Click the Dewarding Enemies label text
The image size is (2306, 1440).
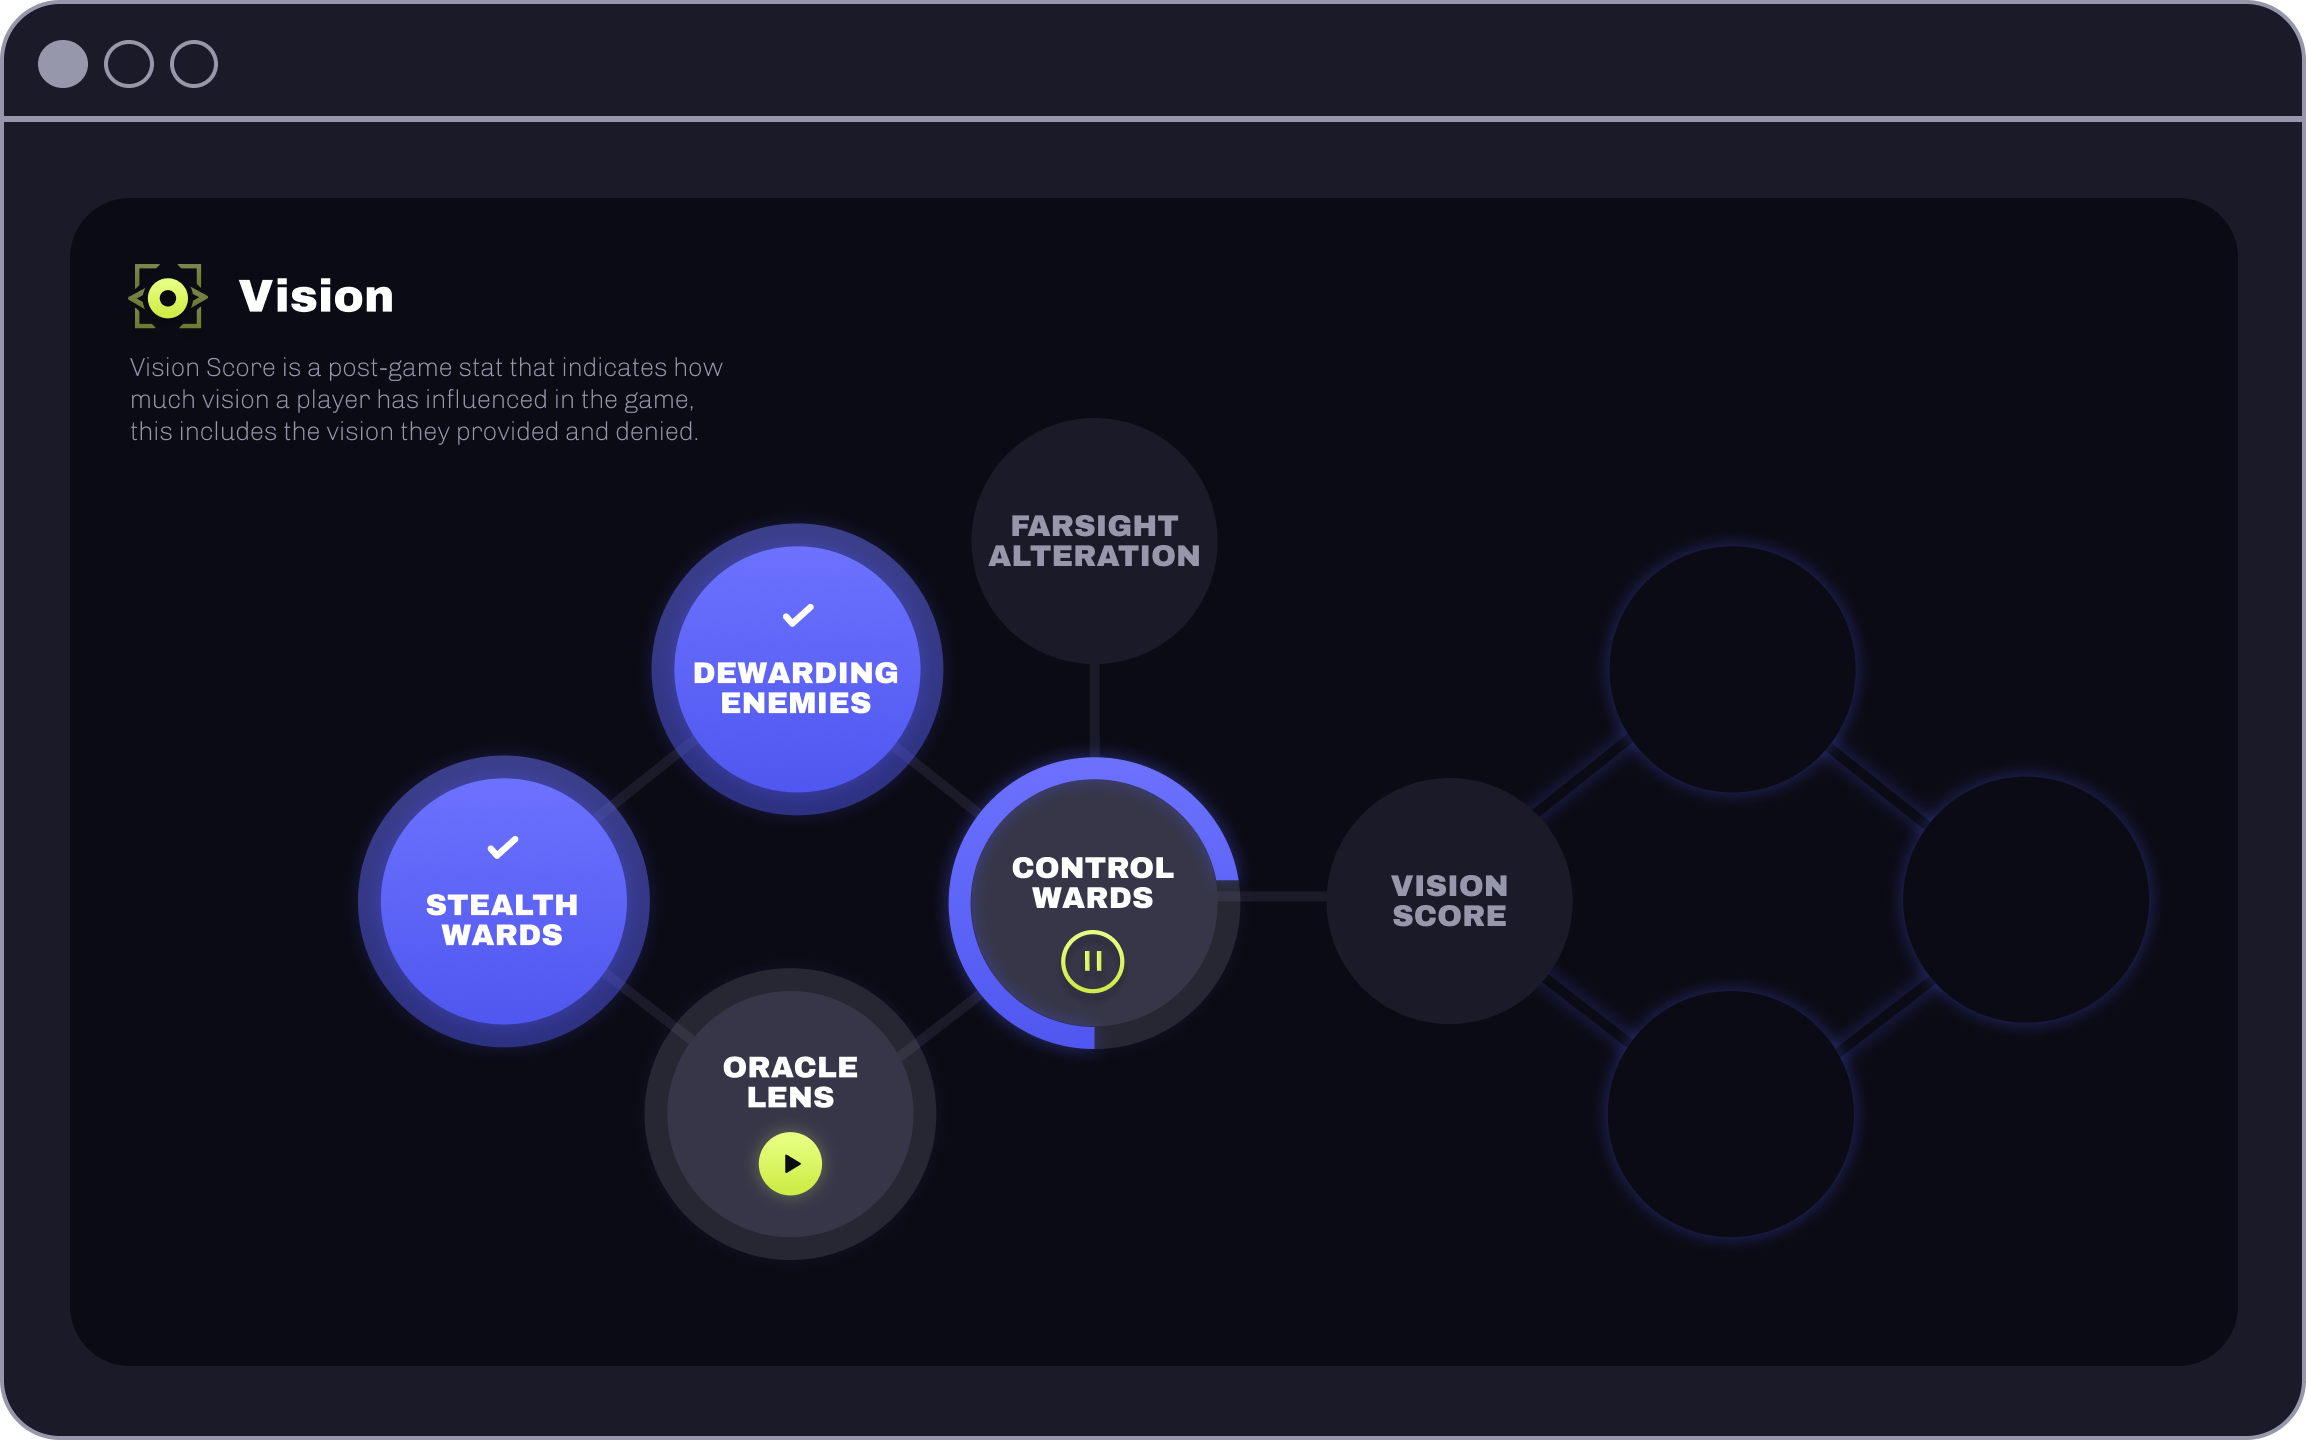796,688
